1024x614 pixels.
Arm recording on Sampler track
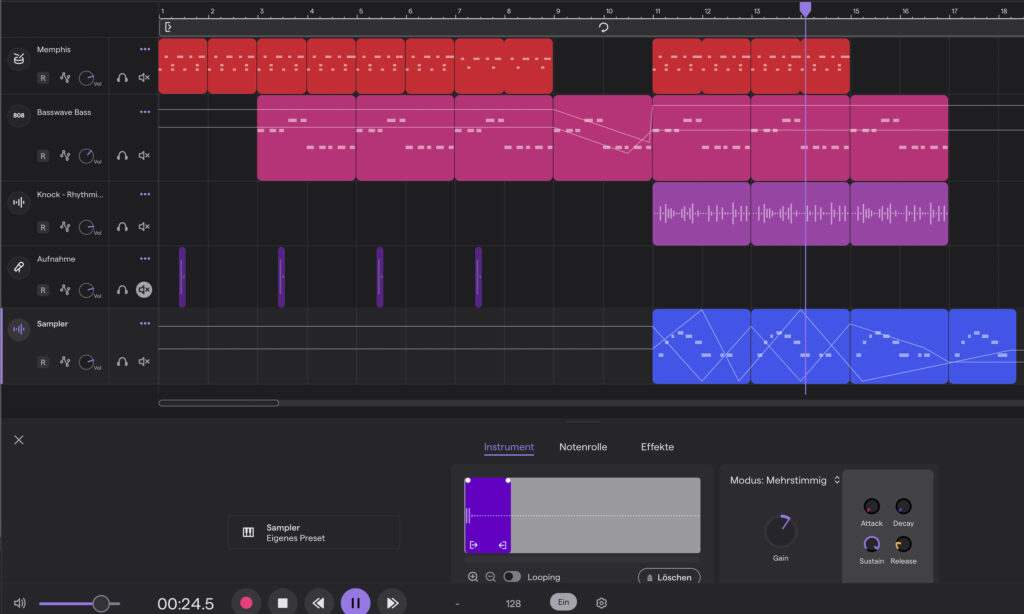pyautogui.click(x=43, y=362)
